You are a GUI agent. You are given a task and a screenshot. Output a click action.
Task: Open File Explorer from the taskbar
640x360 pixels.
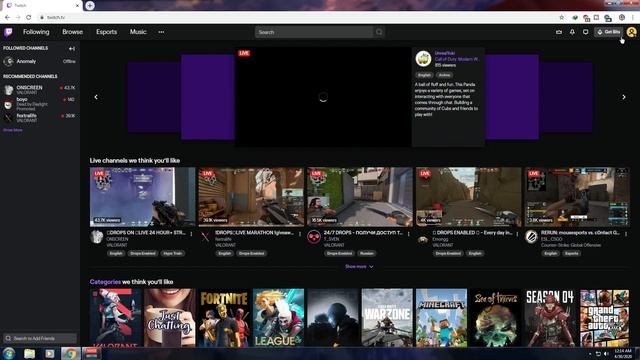pos(29,353)
